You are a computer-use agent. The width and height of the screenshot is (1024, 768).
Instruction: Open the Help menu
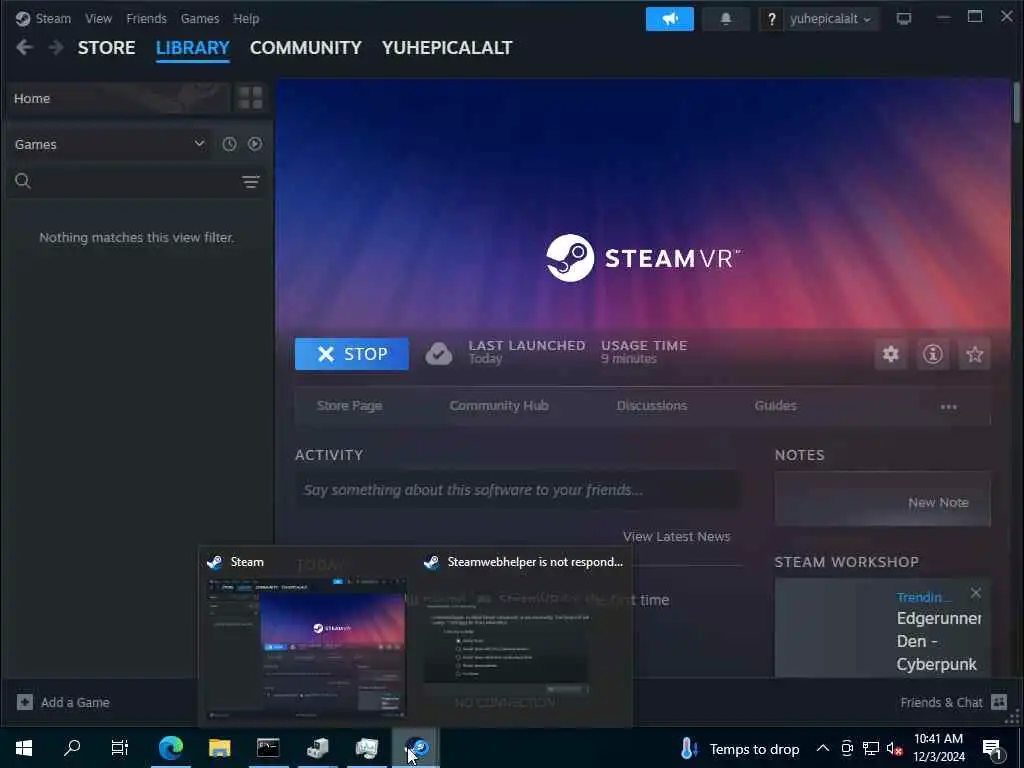[x=246, y=18]
